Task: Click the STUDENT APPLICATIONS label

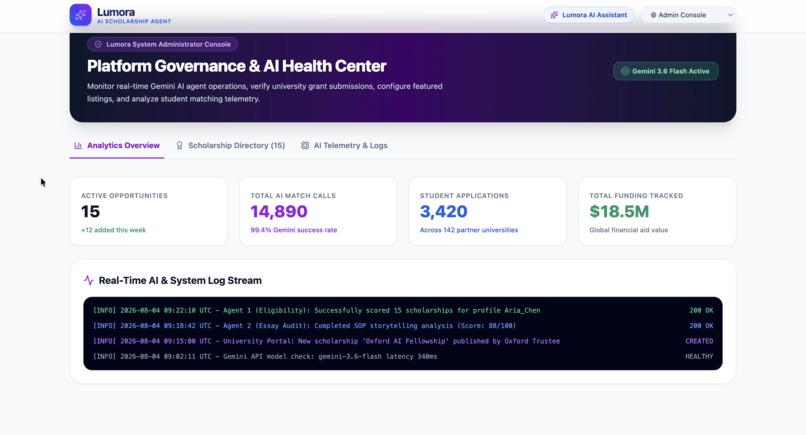Action: coord(464,195)
